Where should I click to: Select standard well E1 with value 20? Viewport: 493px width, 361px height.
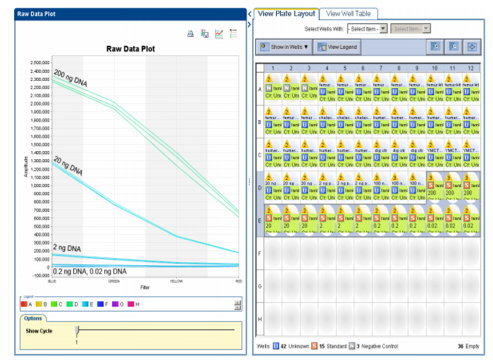point(273,220)
